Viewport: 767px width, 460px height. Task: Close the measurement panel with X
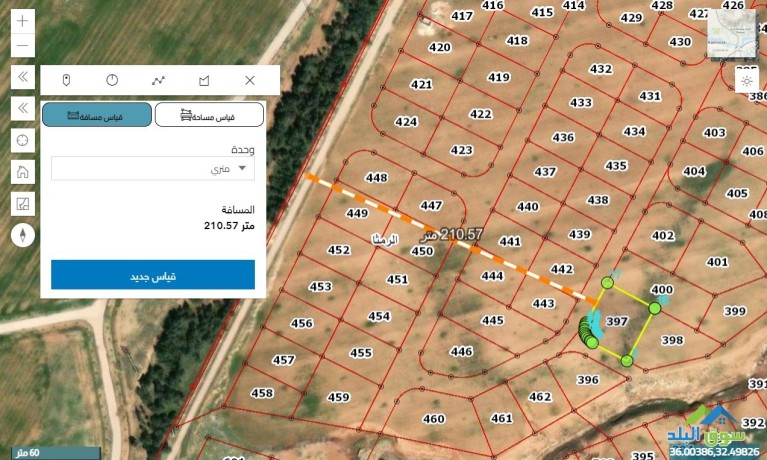(x=250, y=80)
